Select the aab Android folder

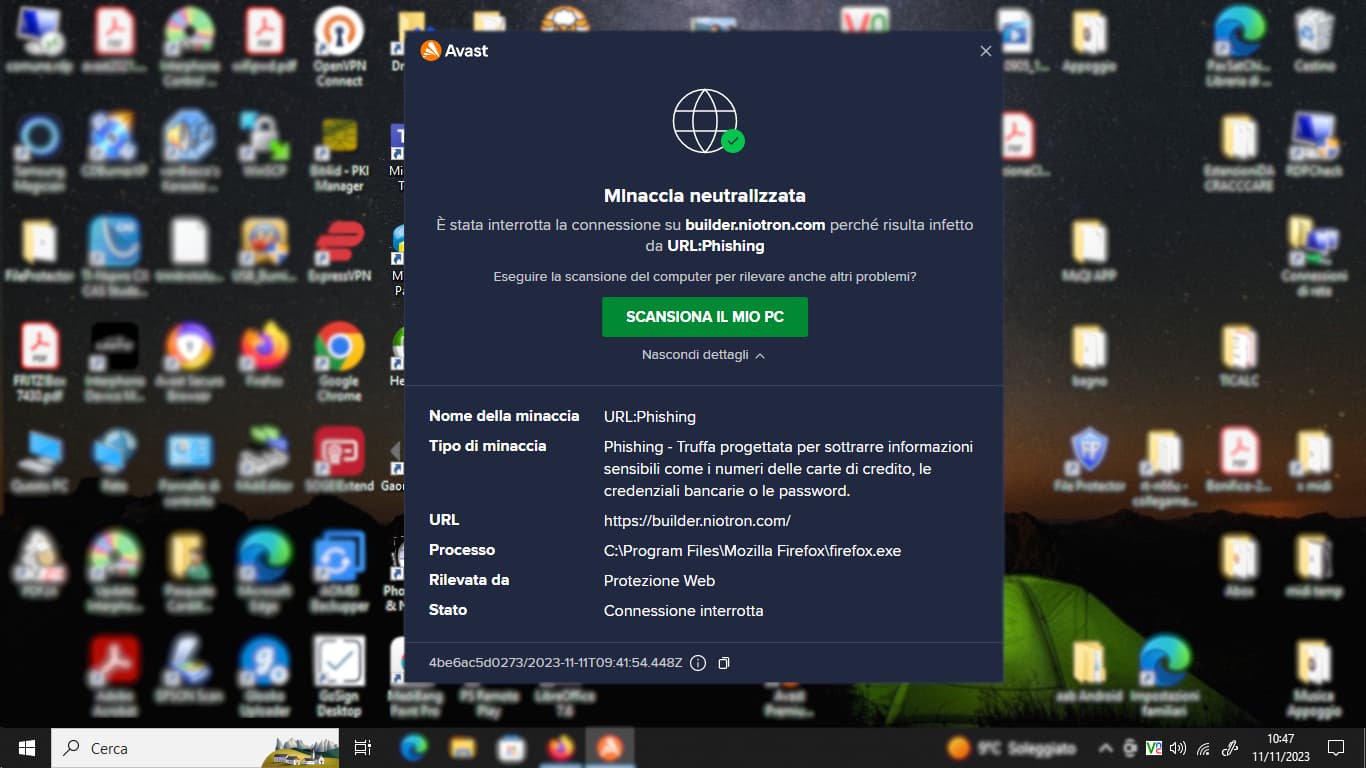click(x=1089, y=671)
